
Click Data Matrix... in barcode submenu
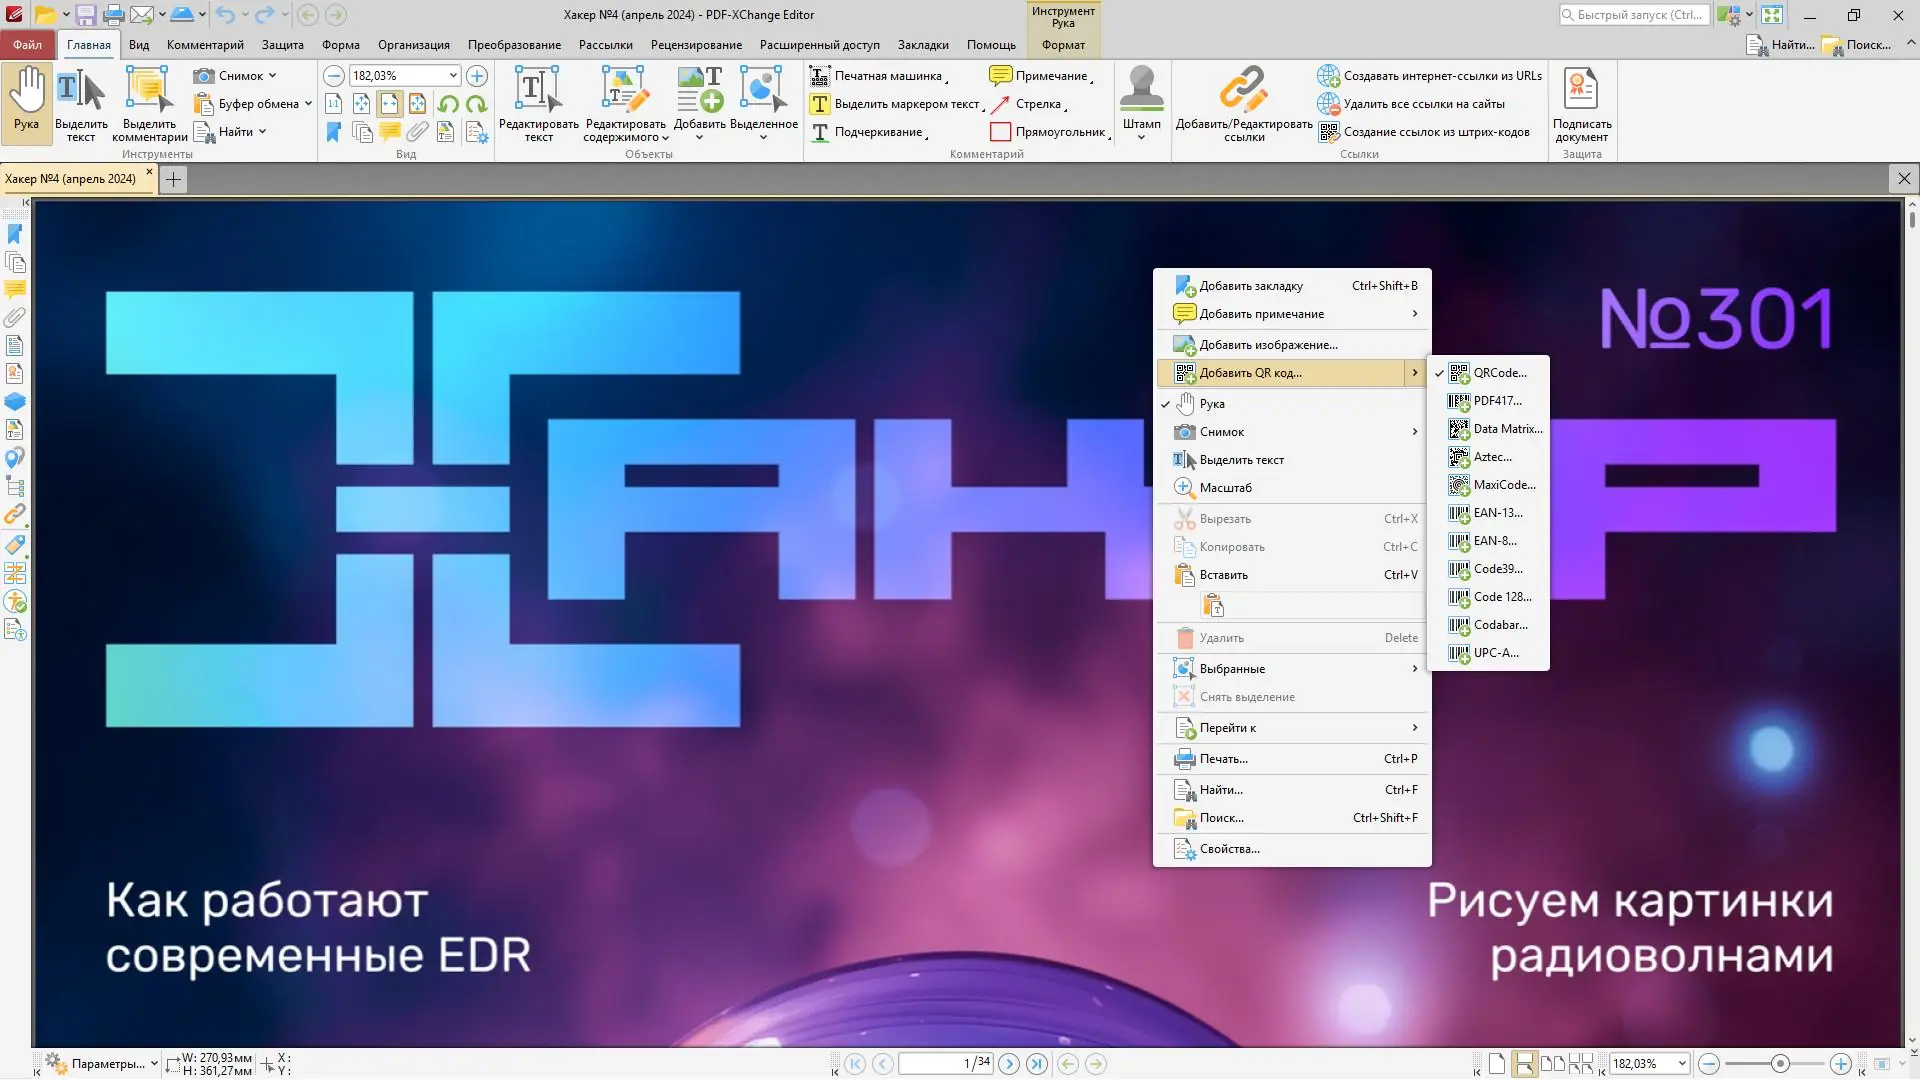pos(1507,429)
